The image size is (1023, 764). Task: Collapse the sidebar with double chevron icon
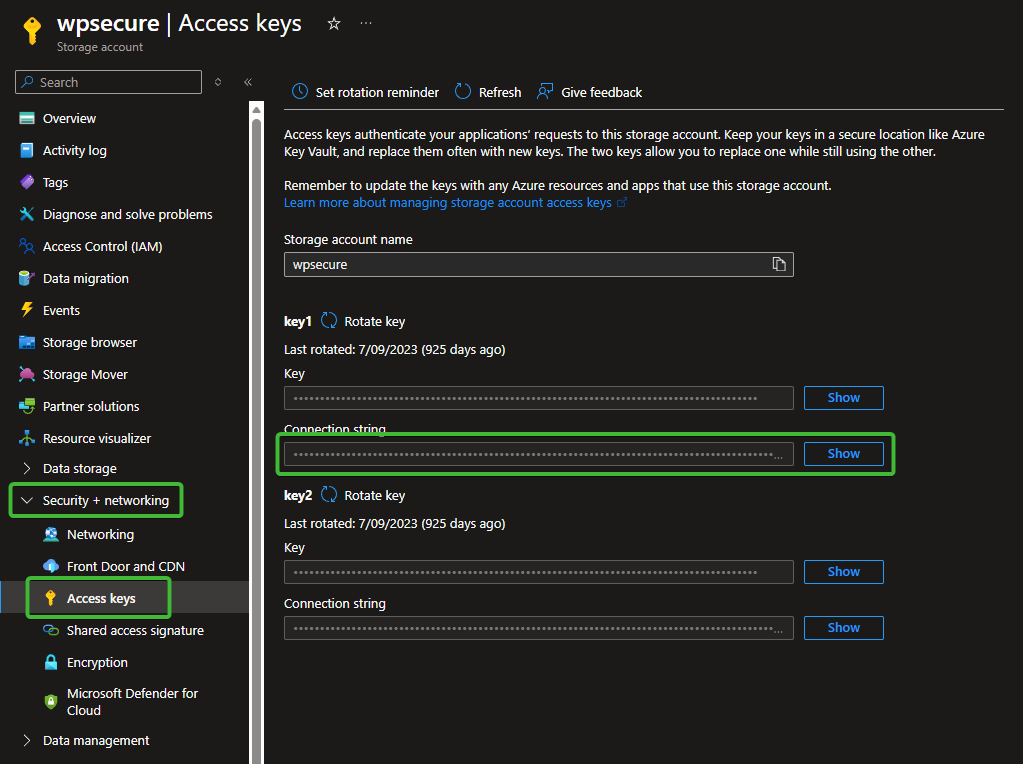pyautogui.click(x=248, y=82)
